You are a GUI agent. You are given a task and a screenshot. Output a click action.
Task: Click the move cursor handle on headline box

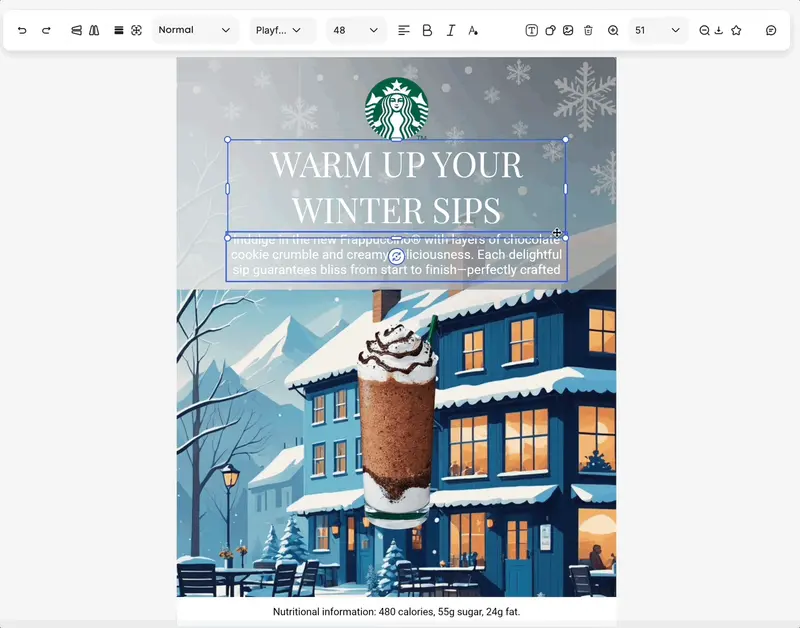[x=557, y=233]
